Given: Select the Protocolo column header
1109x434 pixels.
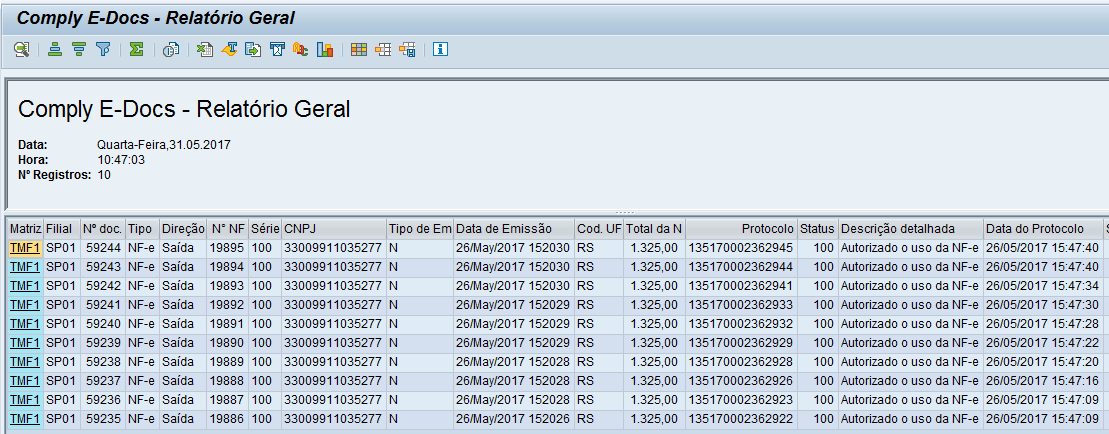Looking at the screenshot, I should pyautogui.click(x=741, y=229).
